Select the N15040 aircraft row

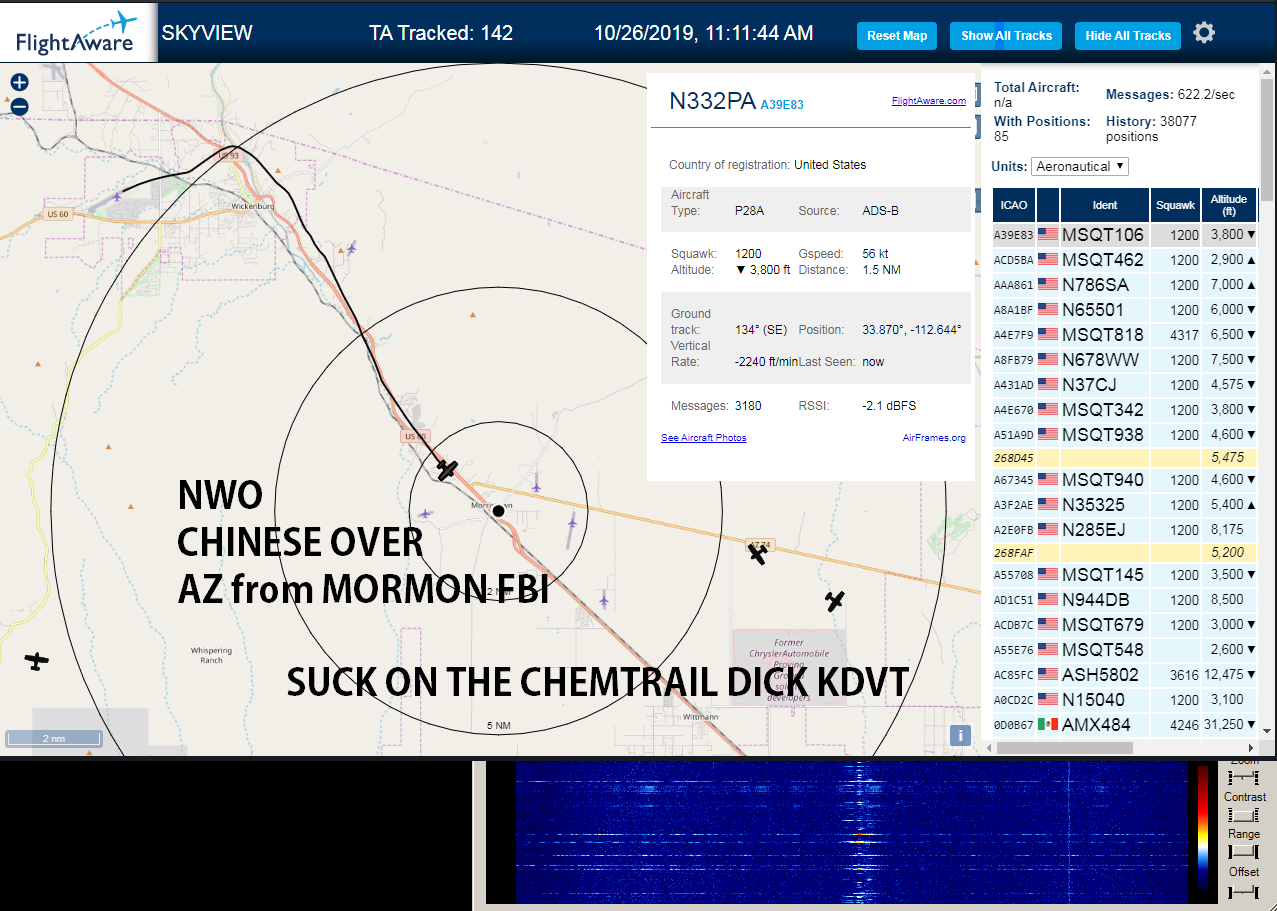tap(1125, 700)
